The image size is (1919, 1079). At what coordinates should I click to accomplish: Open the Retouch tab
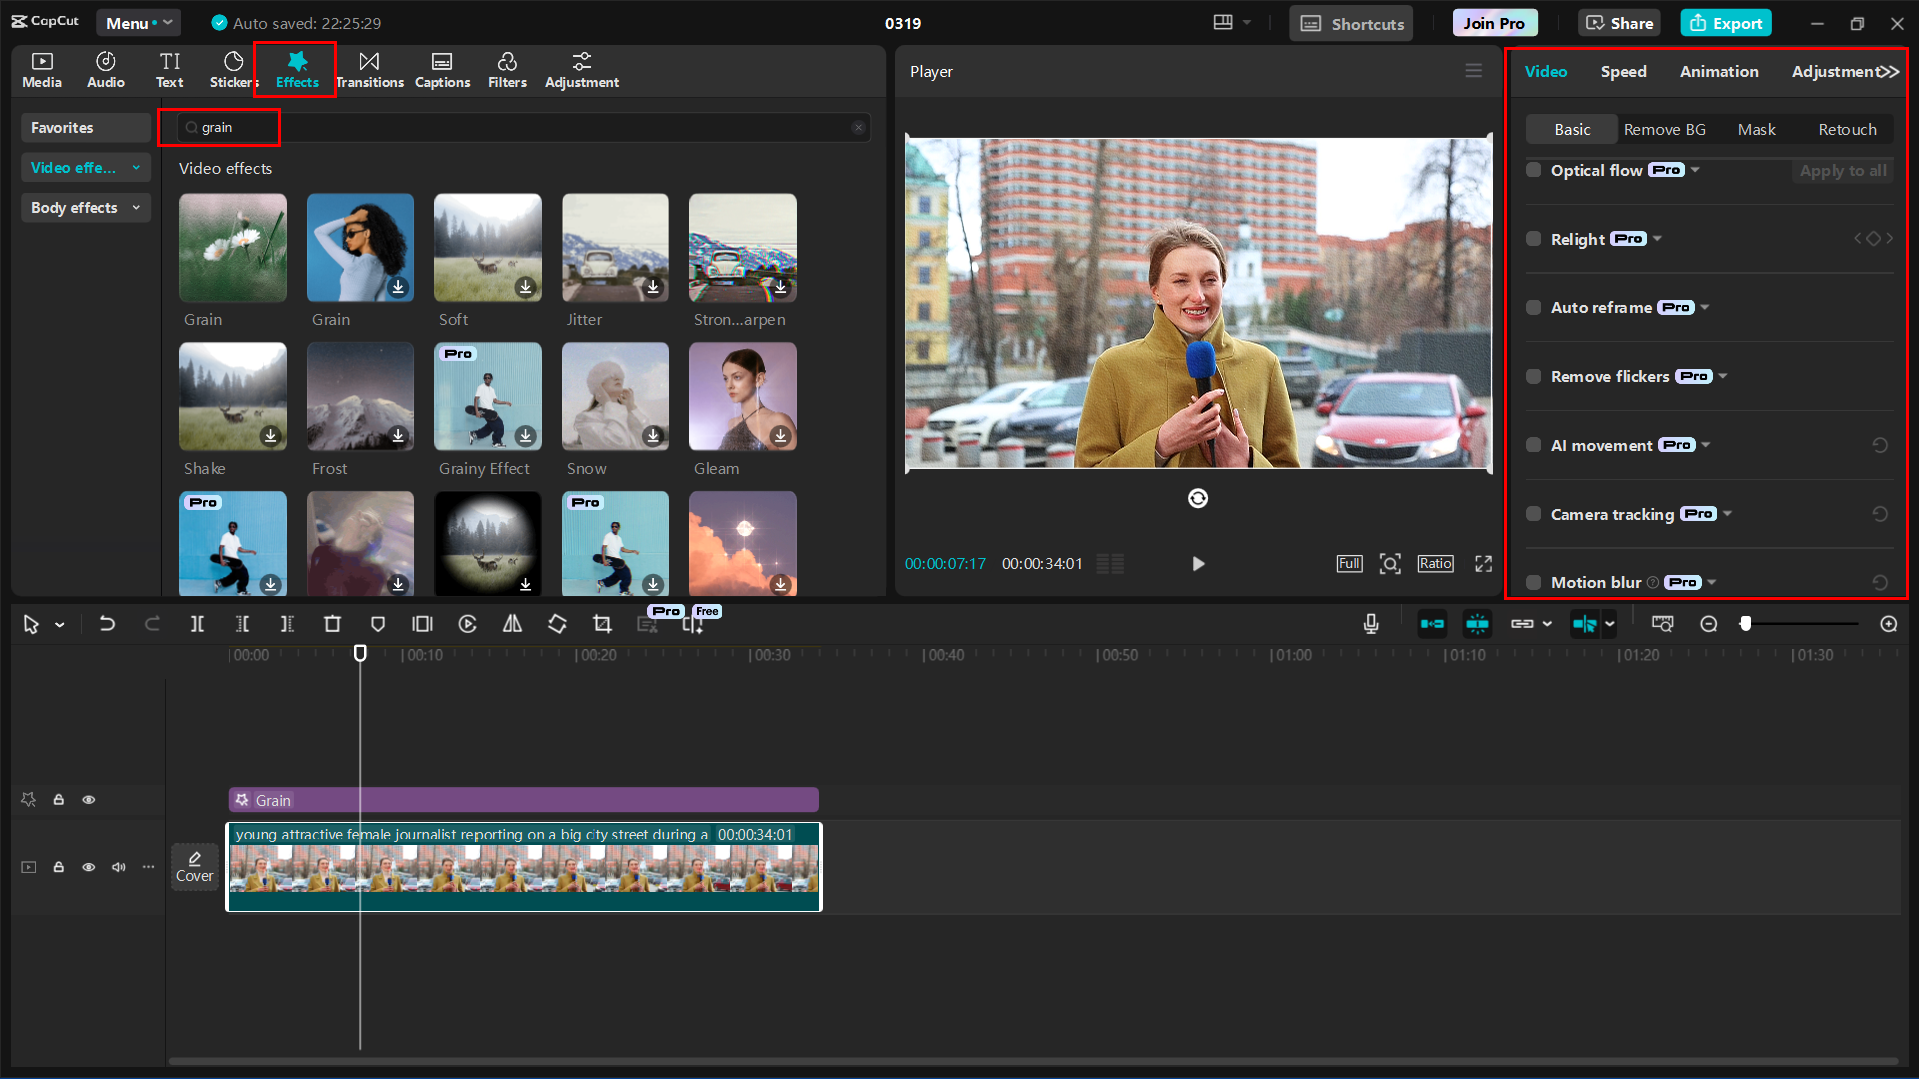click(x=1846, y=129)
